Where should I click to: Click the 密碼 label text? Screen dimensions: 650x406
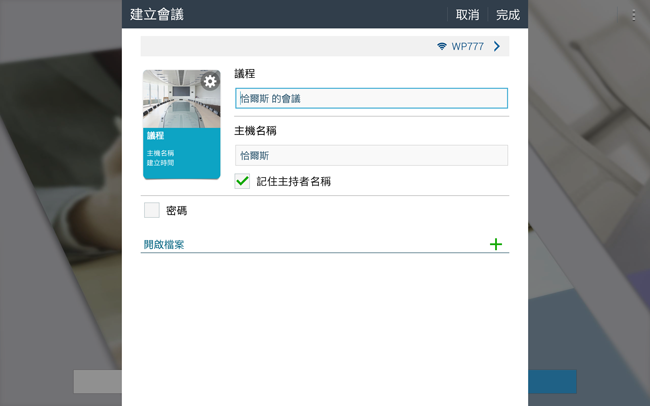(x=177, y=211)
